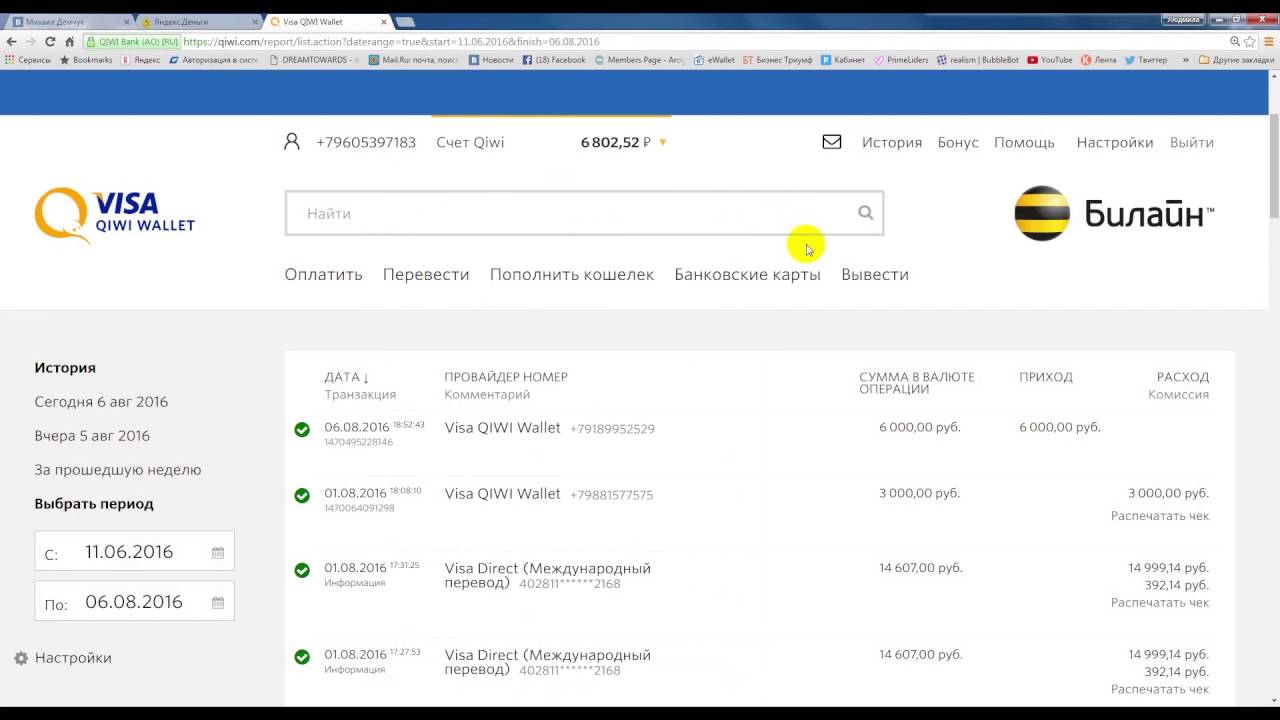1280x720 pixels.
Task: Open the Mail.Ru bookmark
Action: [413, 60]
